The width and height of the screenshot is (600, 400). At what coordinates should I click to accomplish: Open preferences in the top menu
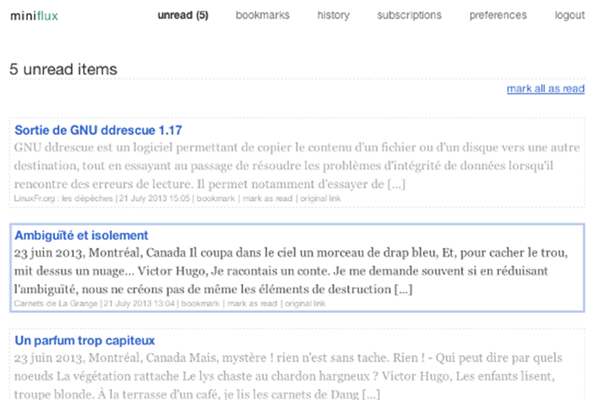(x=497, y=15)
